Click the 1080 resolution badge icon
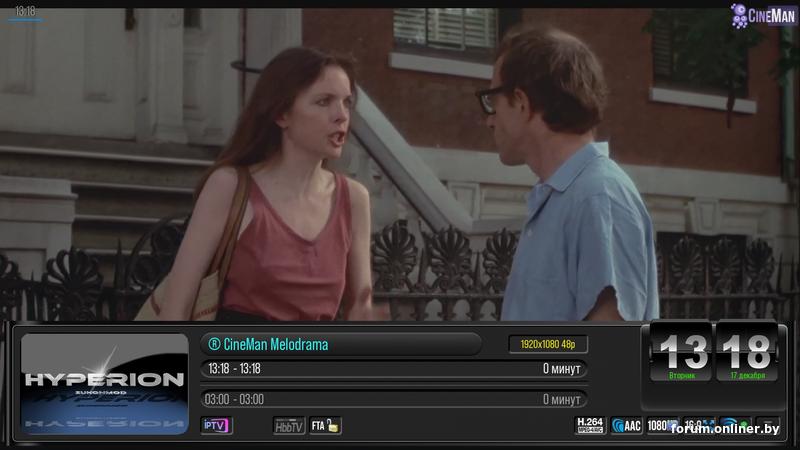Screen dimensions: 800x450 662,426
